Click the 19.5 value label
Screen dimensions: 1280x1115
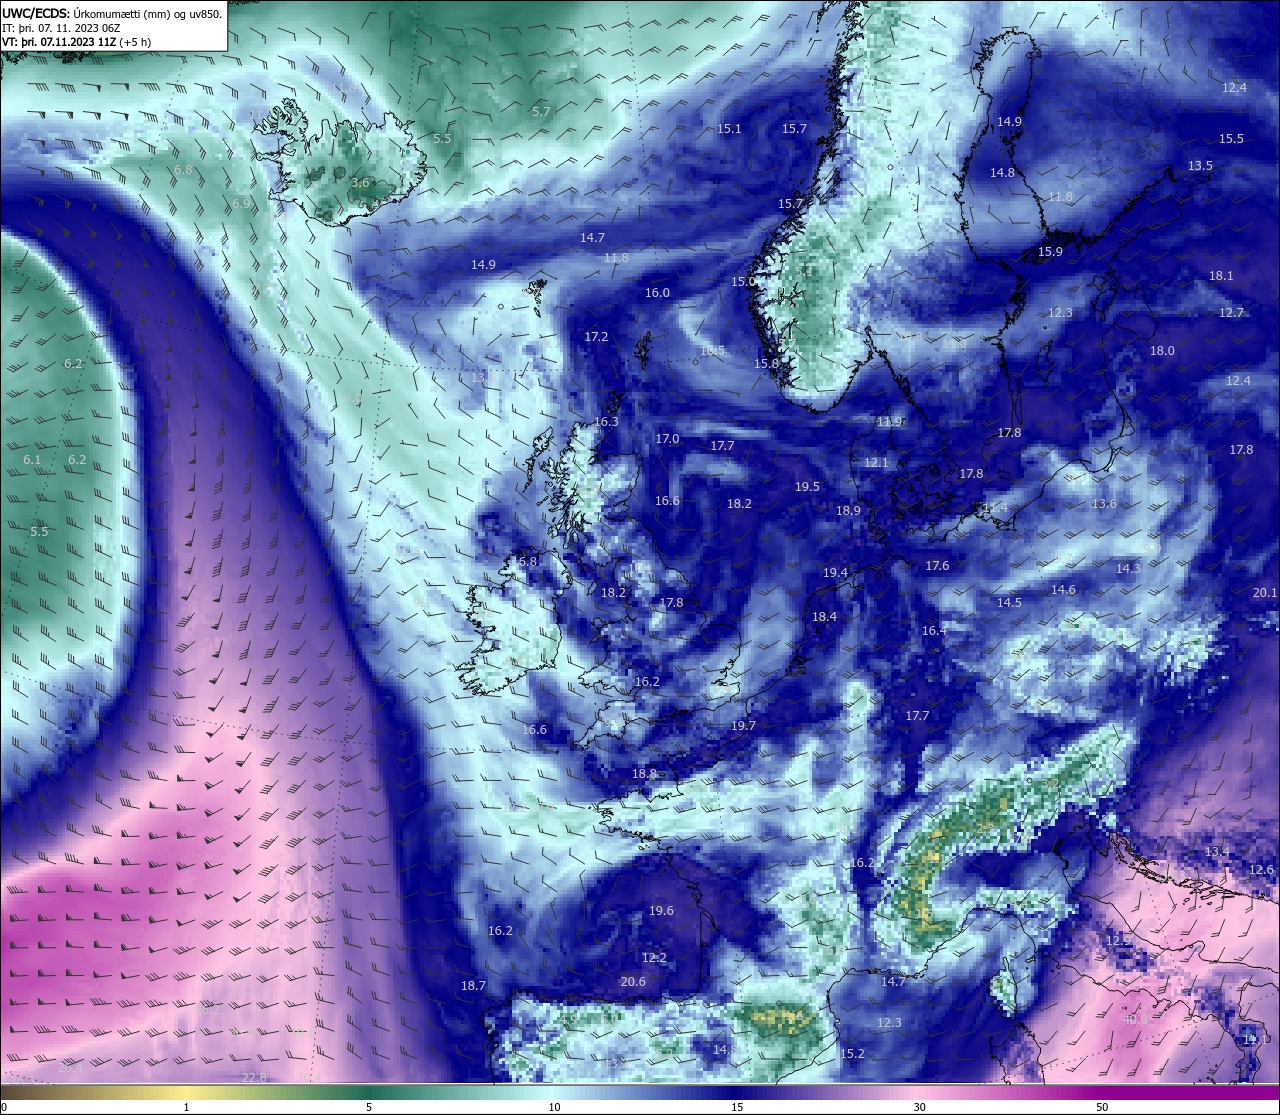pos(807,487)
